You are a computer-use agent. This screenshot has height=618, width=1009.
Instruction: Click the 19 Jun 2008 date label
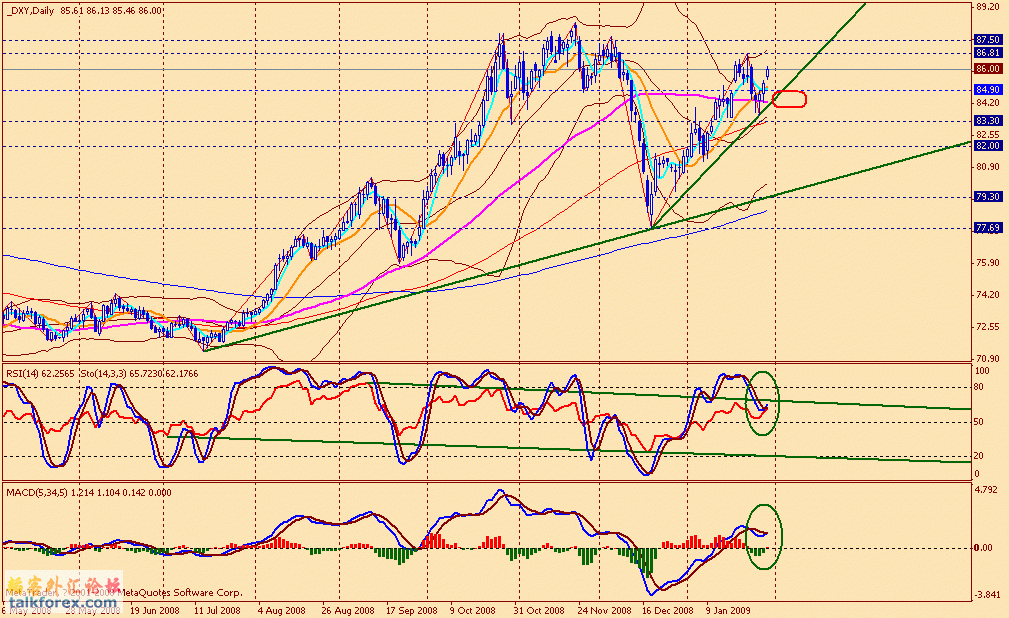pyautogui.click(x=154, y=610)
